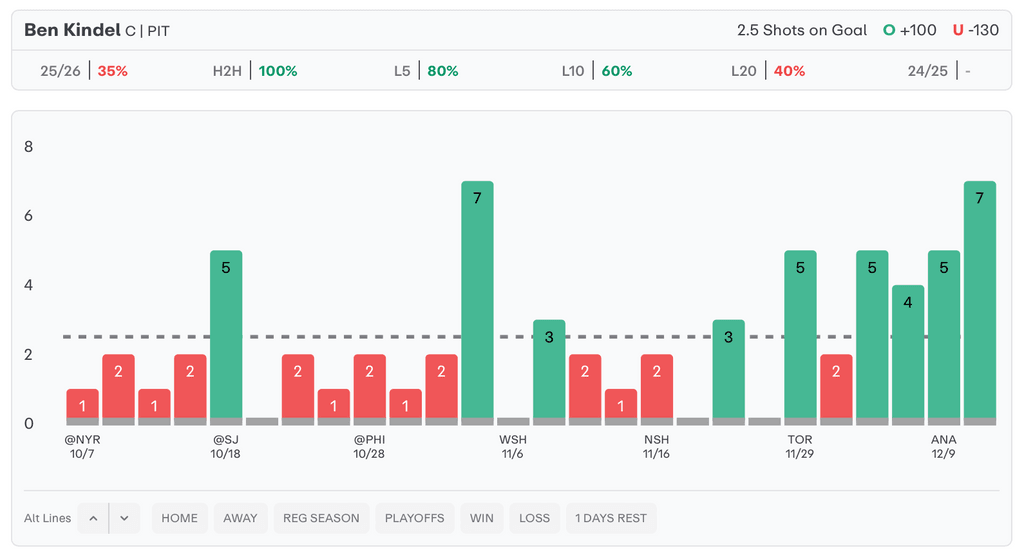
Task: Open the 24/25 season split
Action: coord(939,71)
